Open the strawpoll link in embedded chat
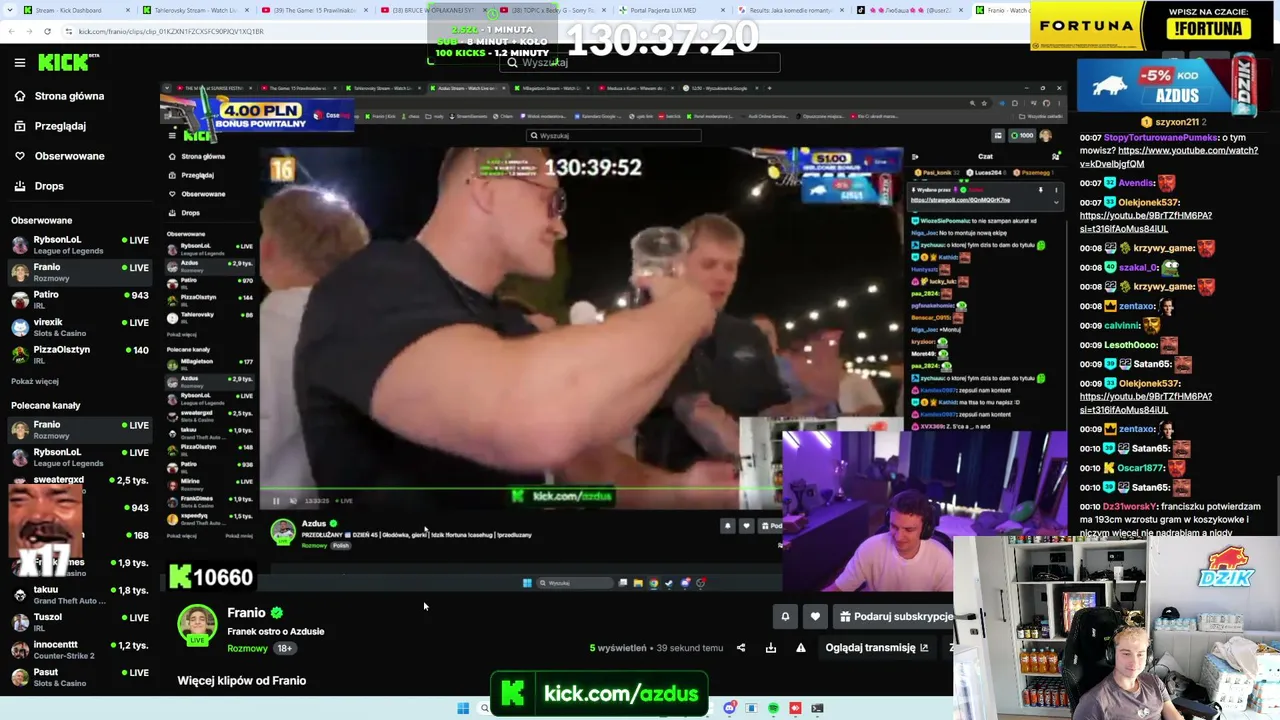Viewport: 1280px width, 720px height. [x=959, y=200]
